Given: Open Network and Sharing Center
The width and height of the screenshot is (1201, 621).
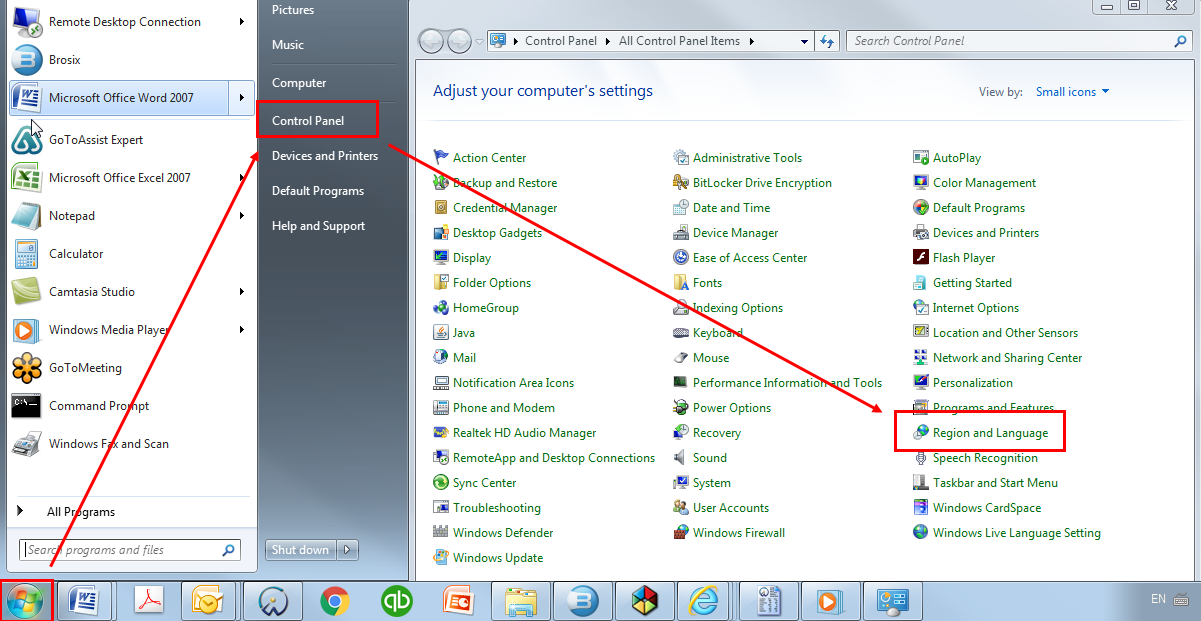Looking at the screenshot, I should pos(998,358).
